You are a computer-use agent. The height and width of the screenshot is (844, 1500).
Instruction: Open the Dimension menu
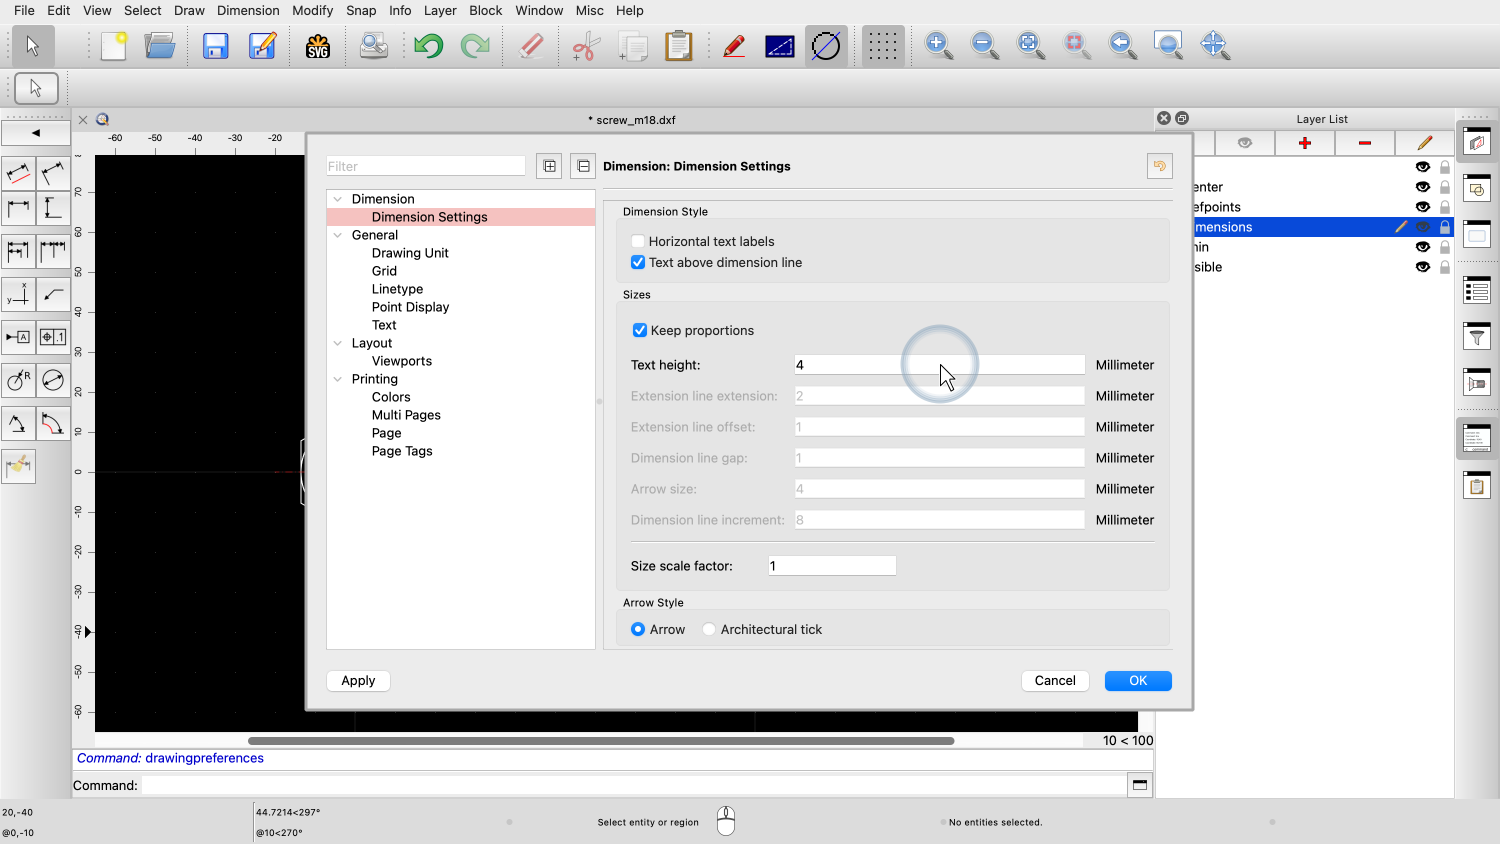coord(248,10)
